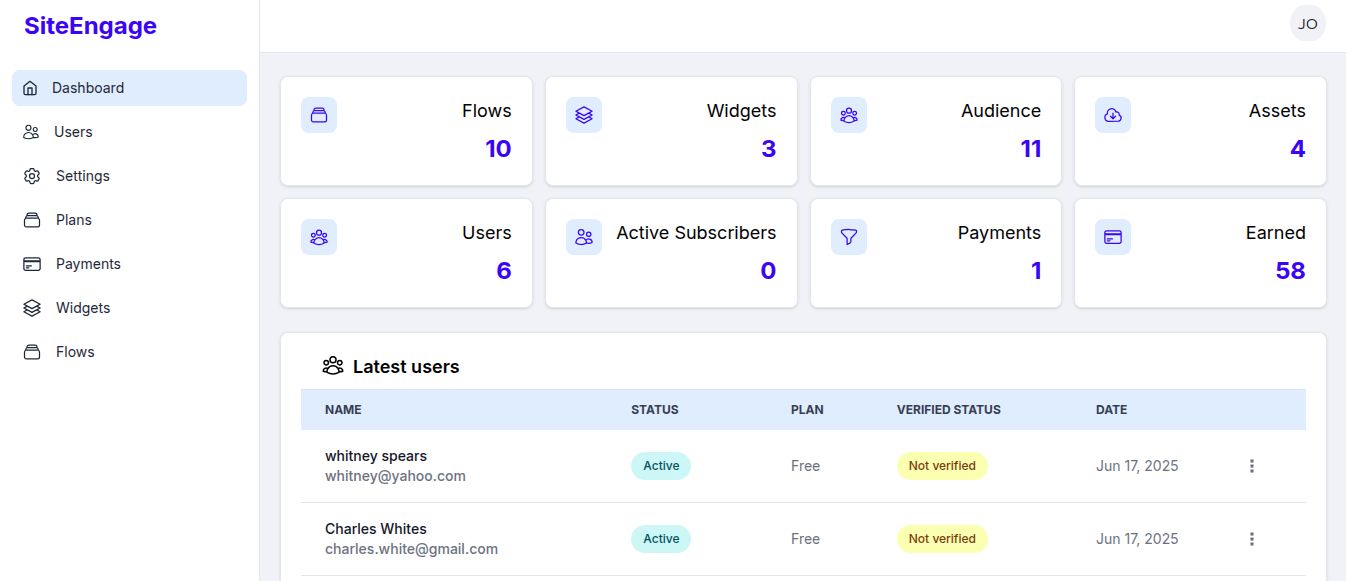Go to Users in the sidebar

(x=72, y=132)
